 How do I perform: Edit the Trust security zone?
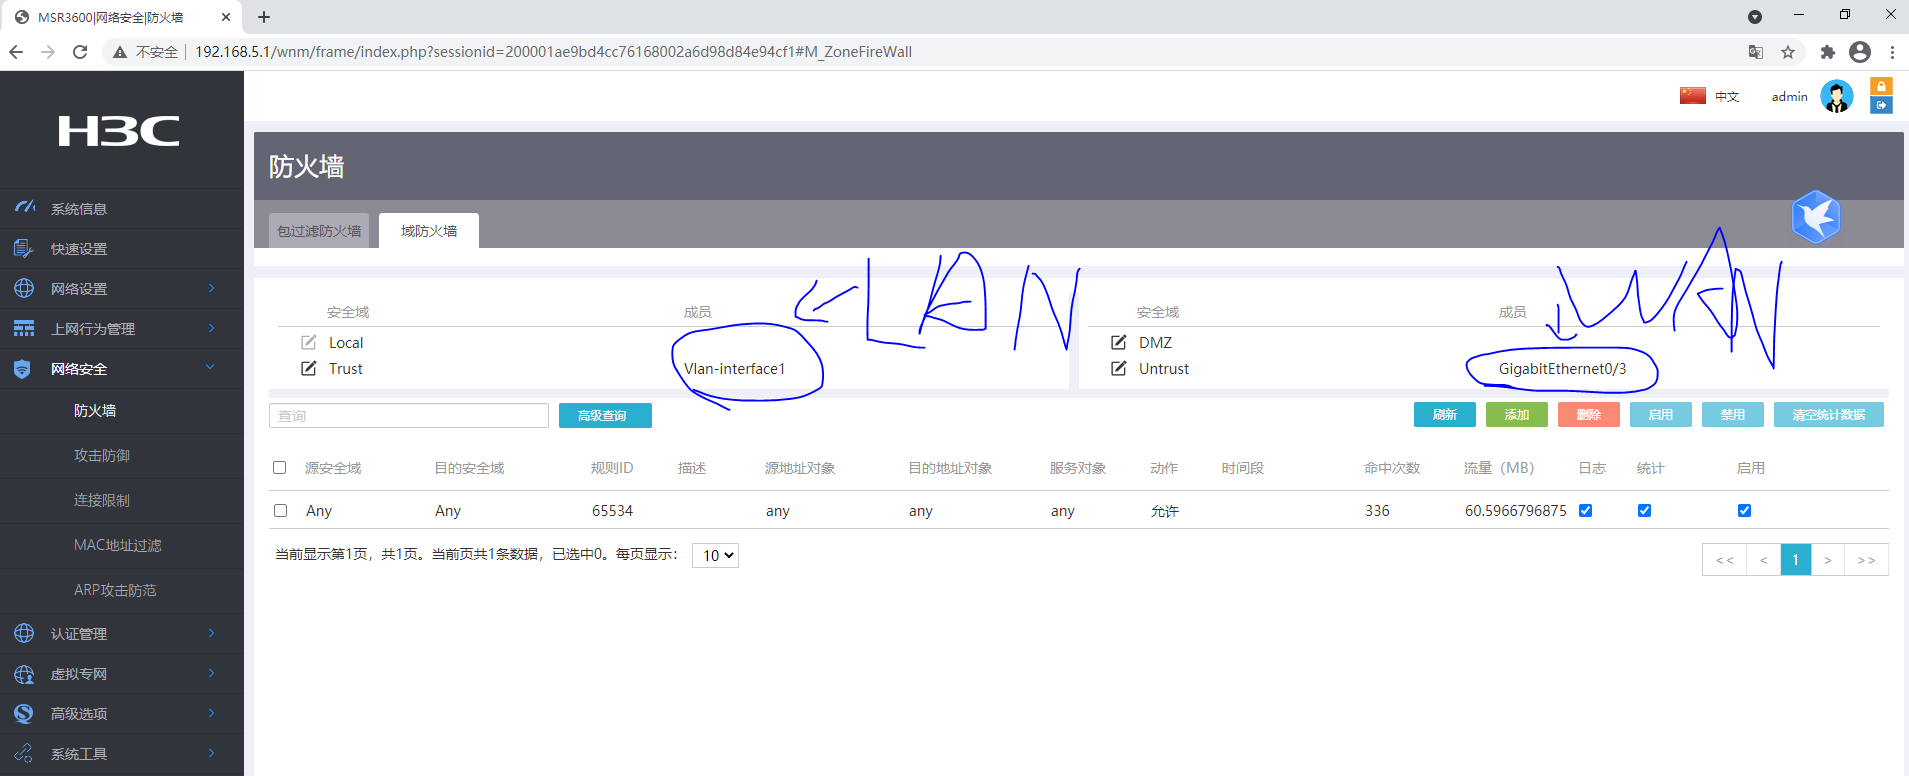point(309,368)
